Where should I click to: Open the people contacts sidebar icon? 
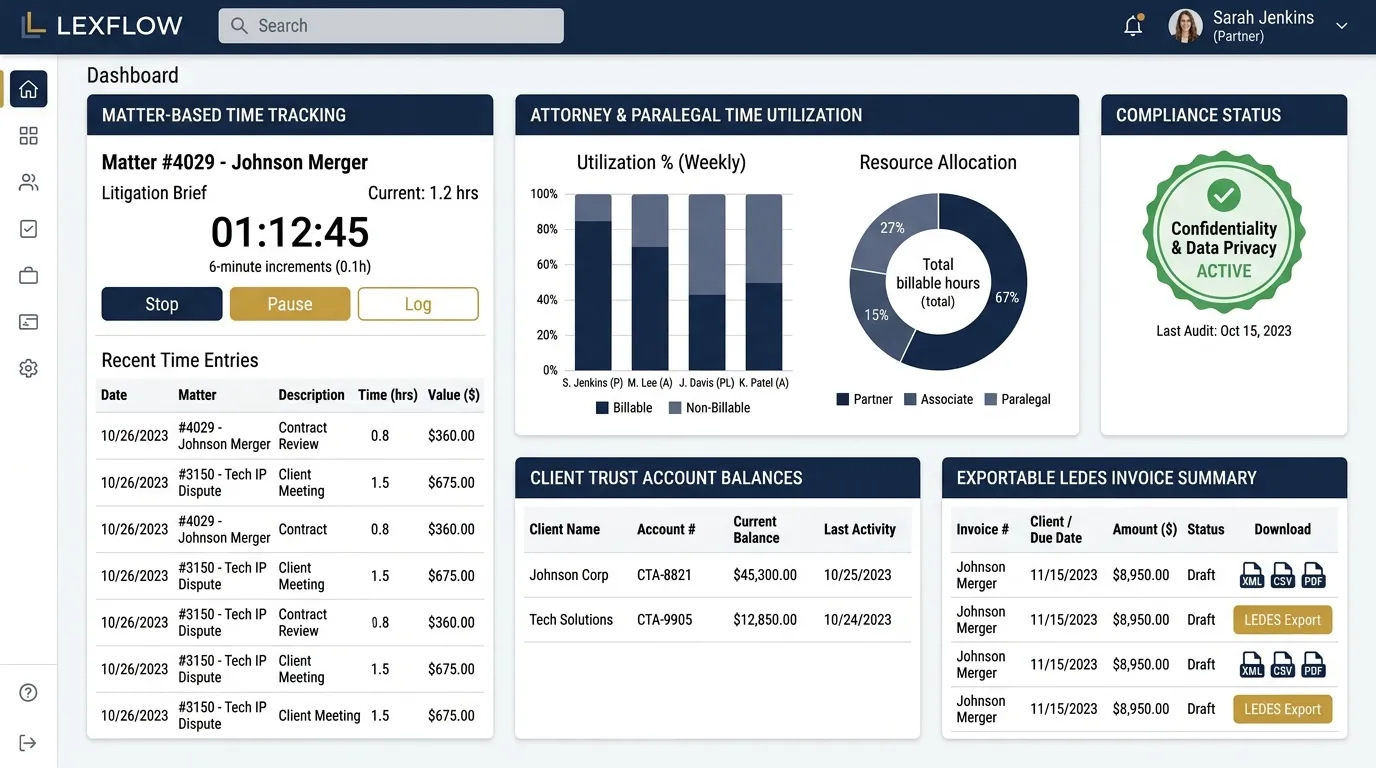(28, 182)
